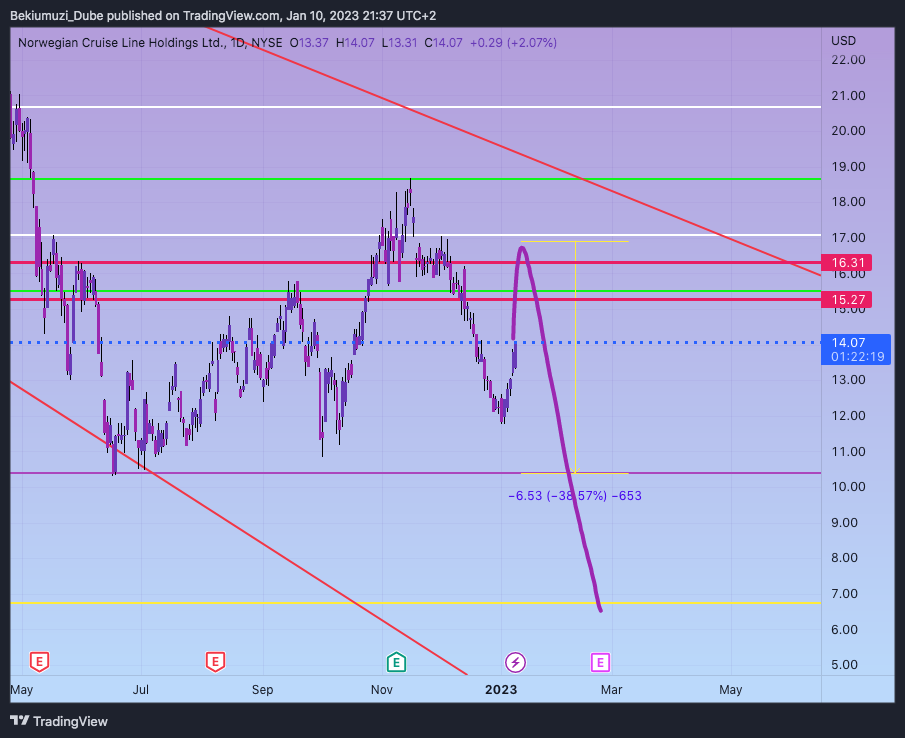905x738 pixels.
Task: Click the 22.00 price axis label
Action: 848,60
